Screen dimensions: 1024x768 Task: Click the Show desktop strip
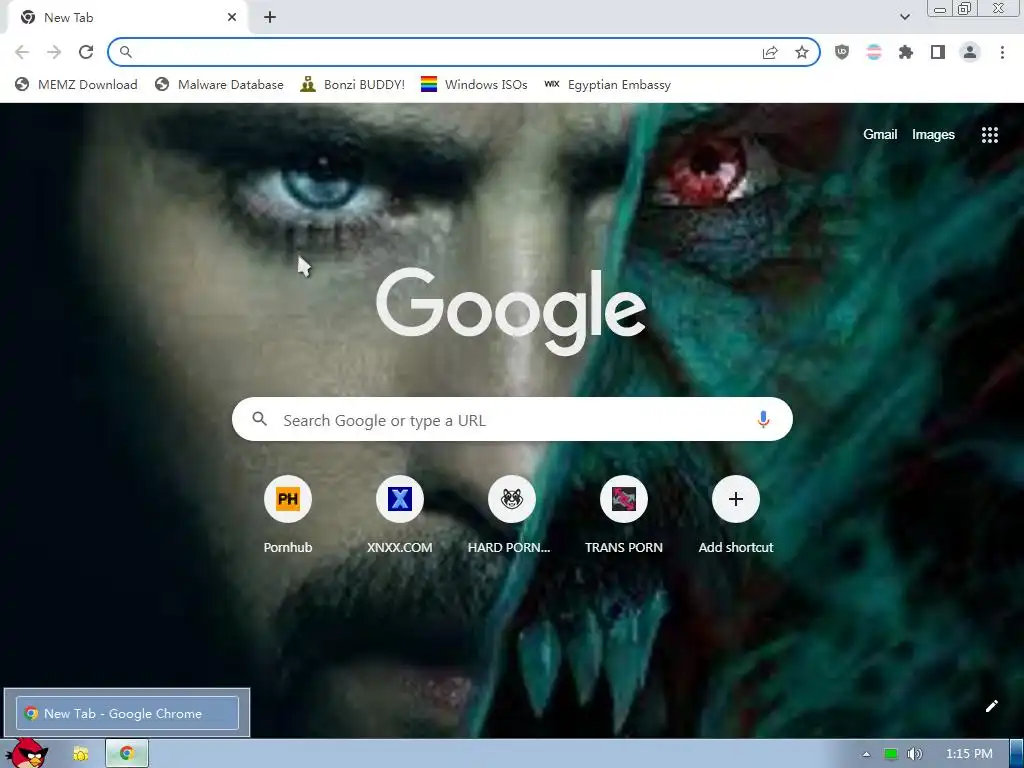[1017, 754]
